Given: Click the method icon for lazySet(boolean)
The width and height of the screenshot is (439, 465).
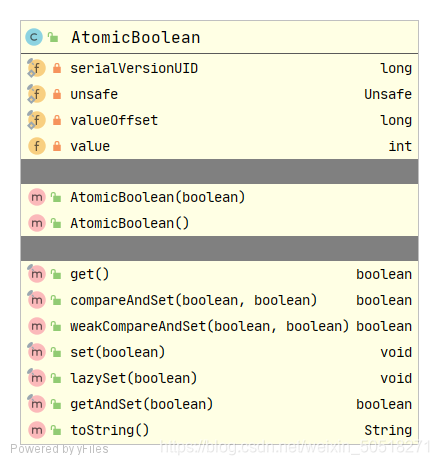Looking at the screenshot, I should [36, 378].
